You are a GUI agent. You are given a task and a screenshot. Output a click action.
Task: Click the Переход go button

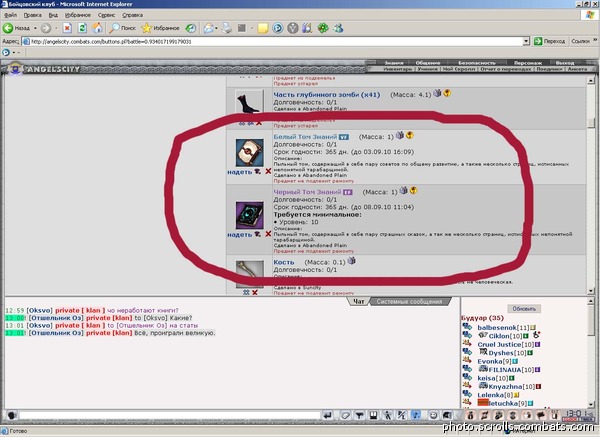pyautogui.click(x=549, y=41)
